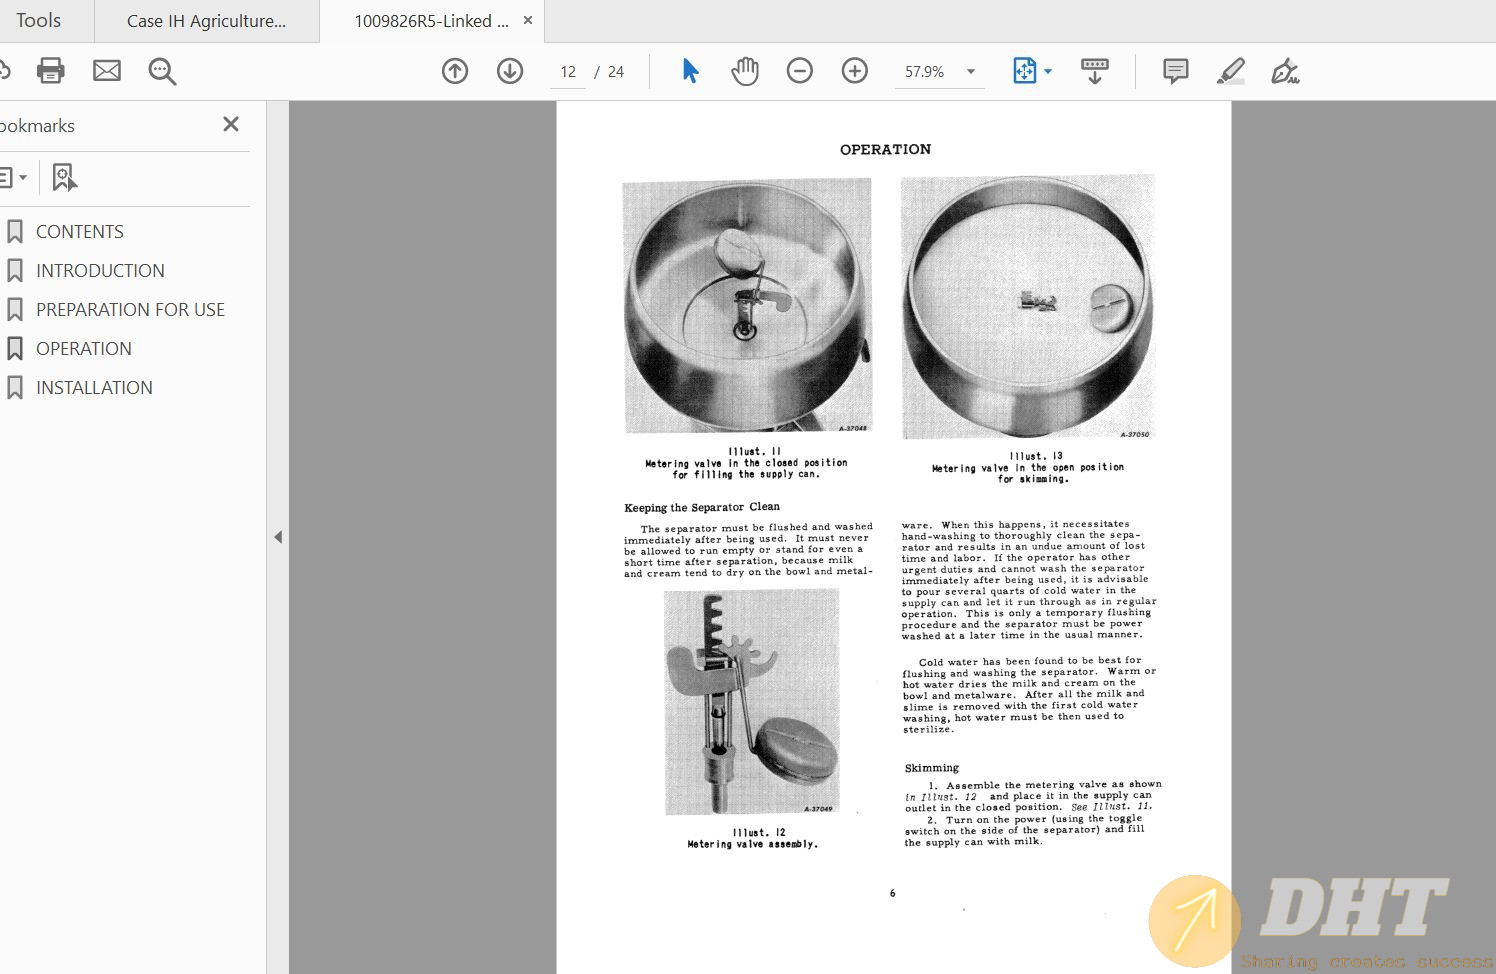Zoom in with plus button
This screenshot has width=1496, height=974.
tap(855, 71)
